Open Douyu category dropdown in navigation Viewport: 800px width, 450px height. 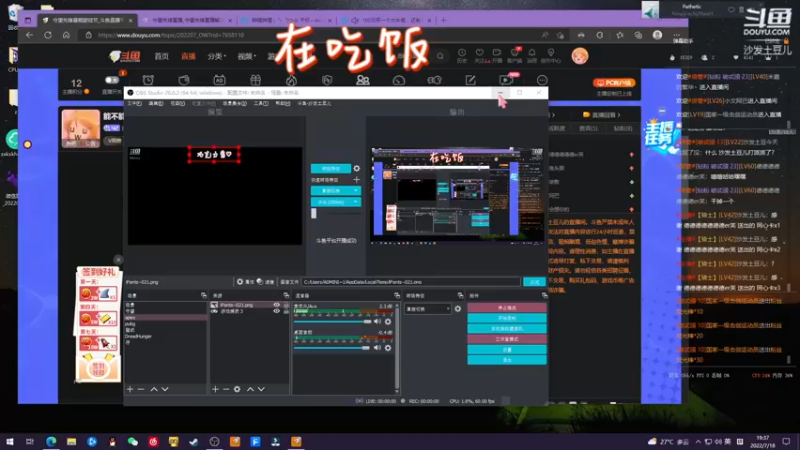[217, 56]
